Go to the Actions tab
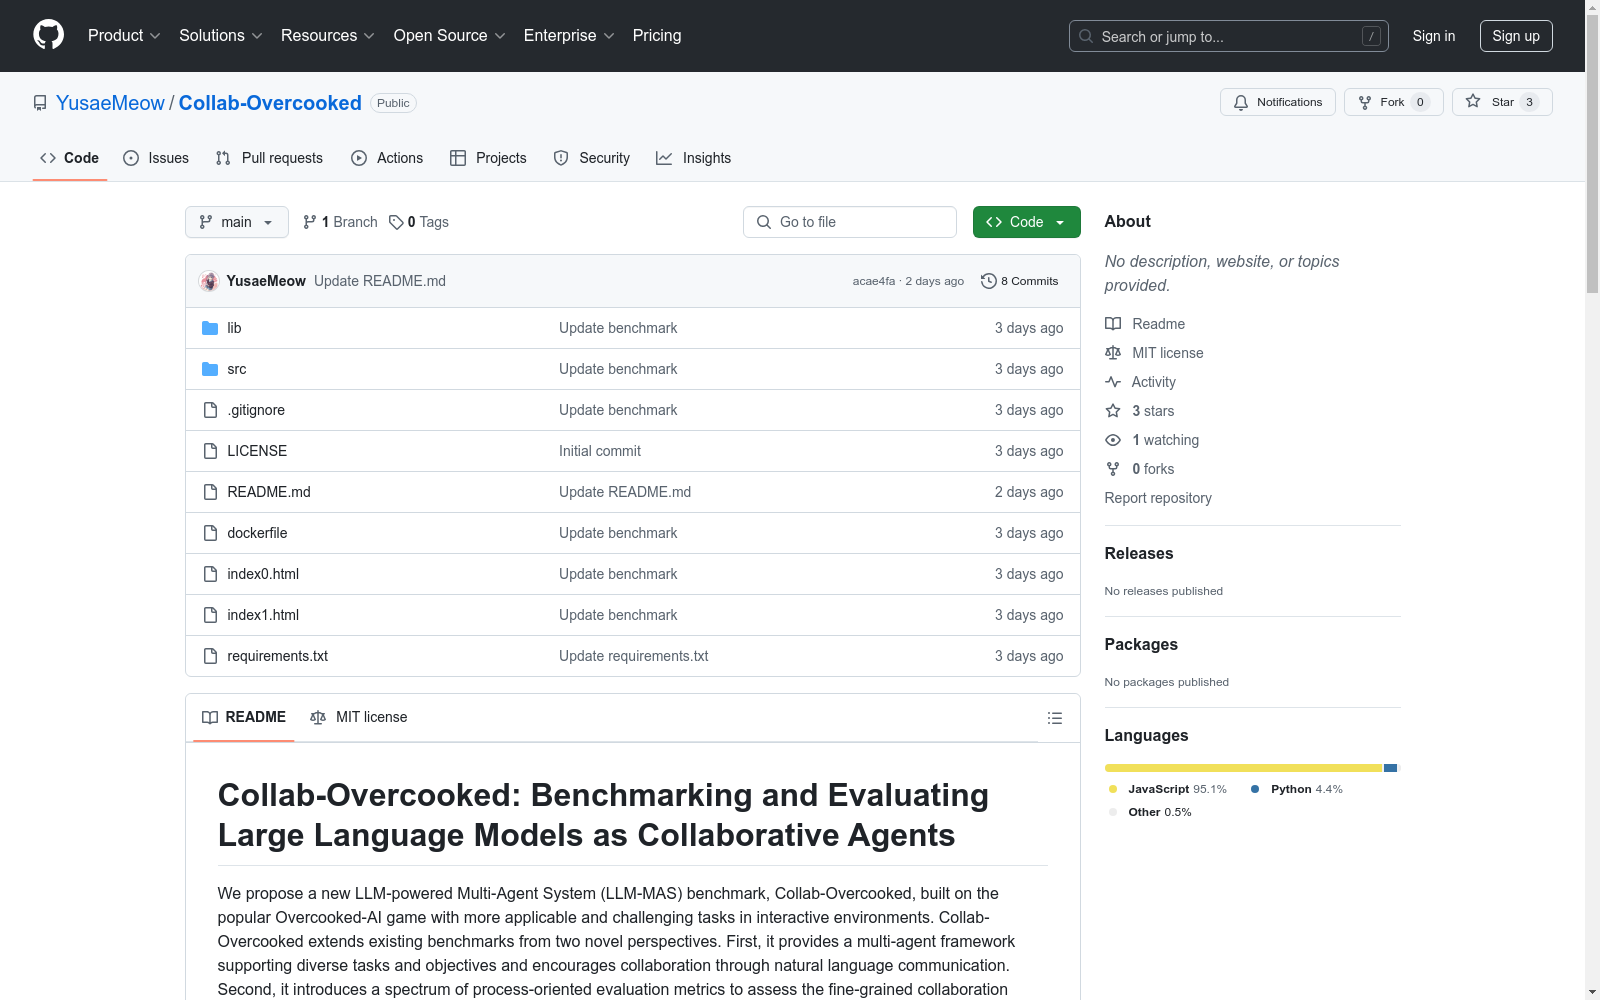 pos(387,158)
